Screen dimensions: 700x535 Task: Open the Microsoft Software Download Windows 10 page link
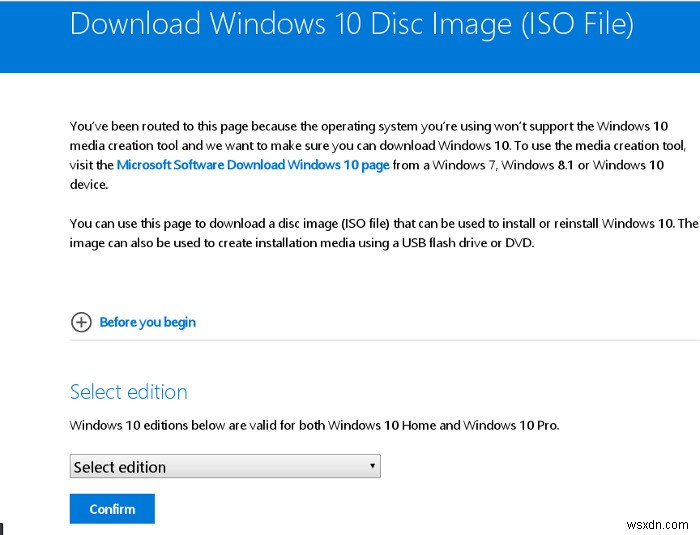click(x=253, y=165)
